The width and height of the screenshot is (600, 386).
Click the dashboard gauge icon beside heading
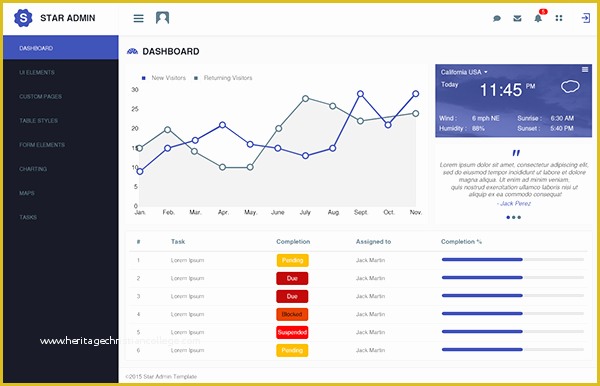point(132,51)
